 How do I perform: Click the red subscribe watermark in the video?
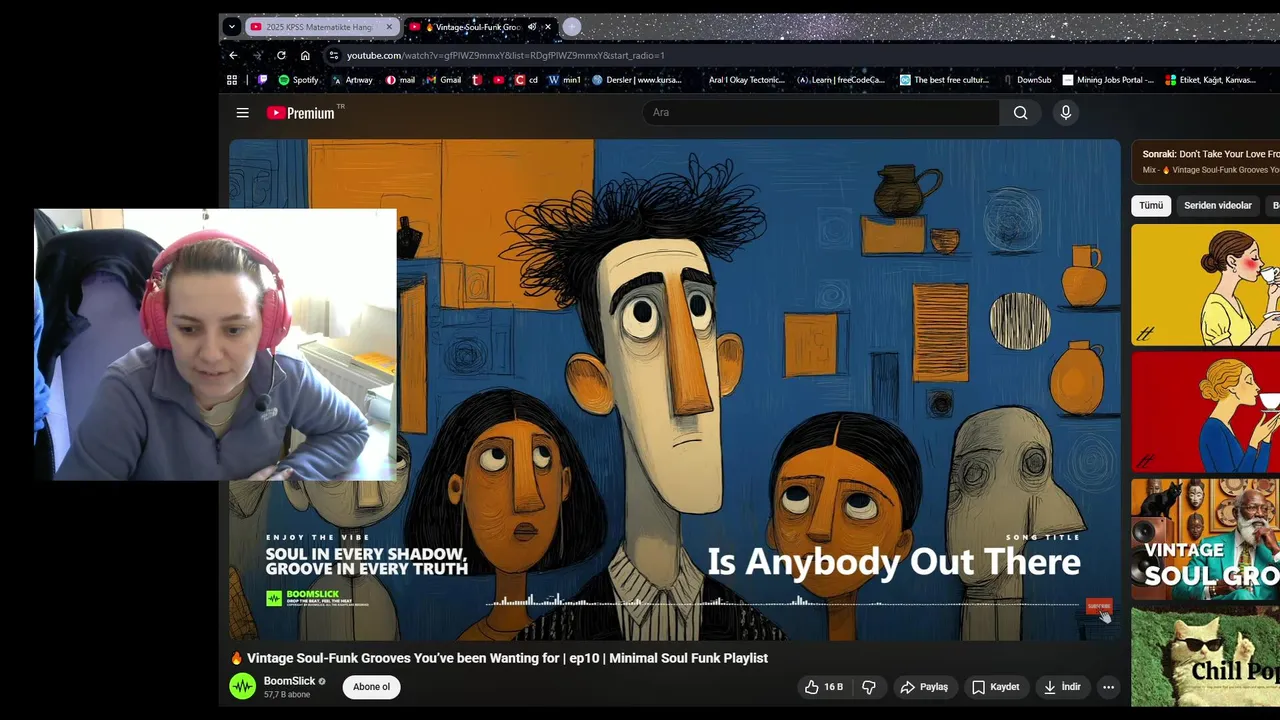1098,606
